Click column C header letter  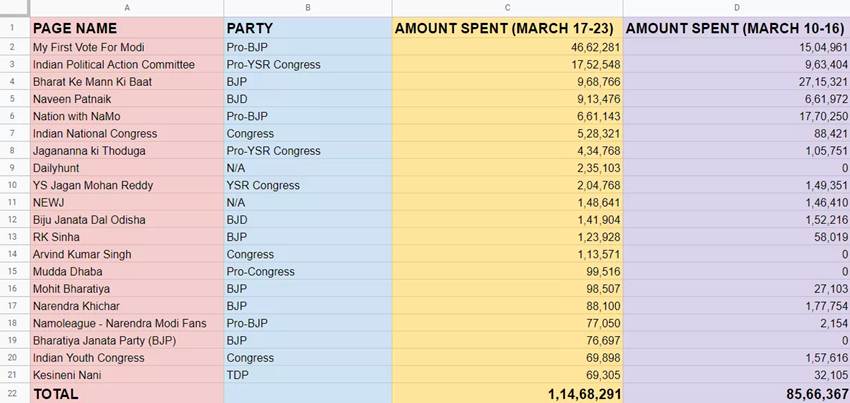508,8
